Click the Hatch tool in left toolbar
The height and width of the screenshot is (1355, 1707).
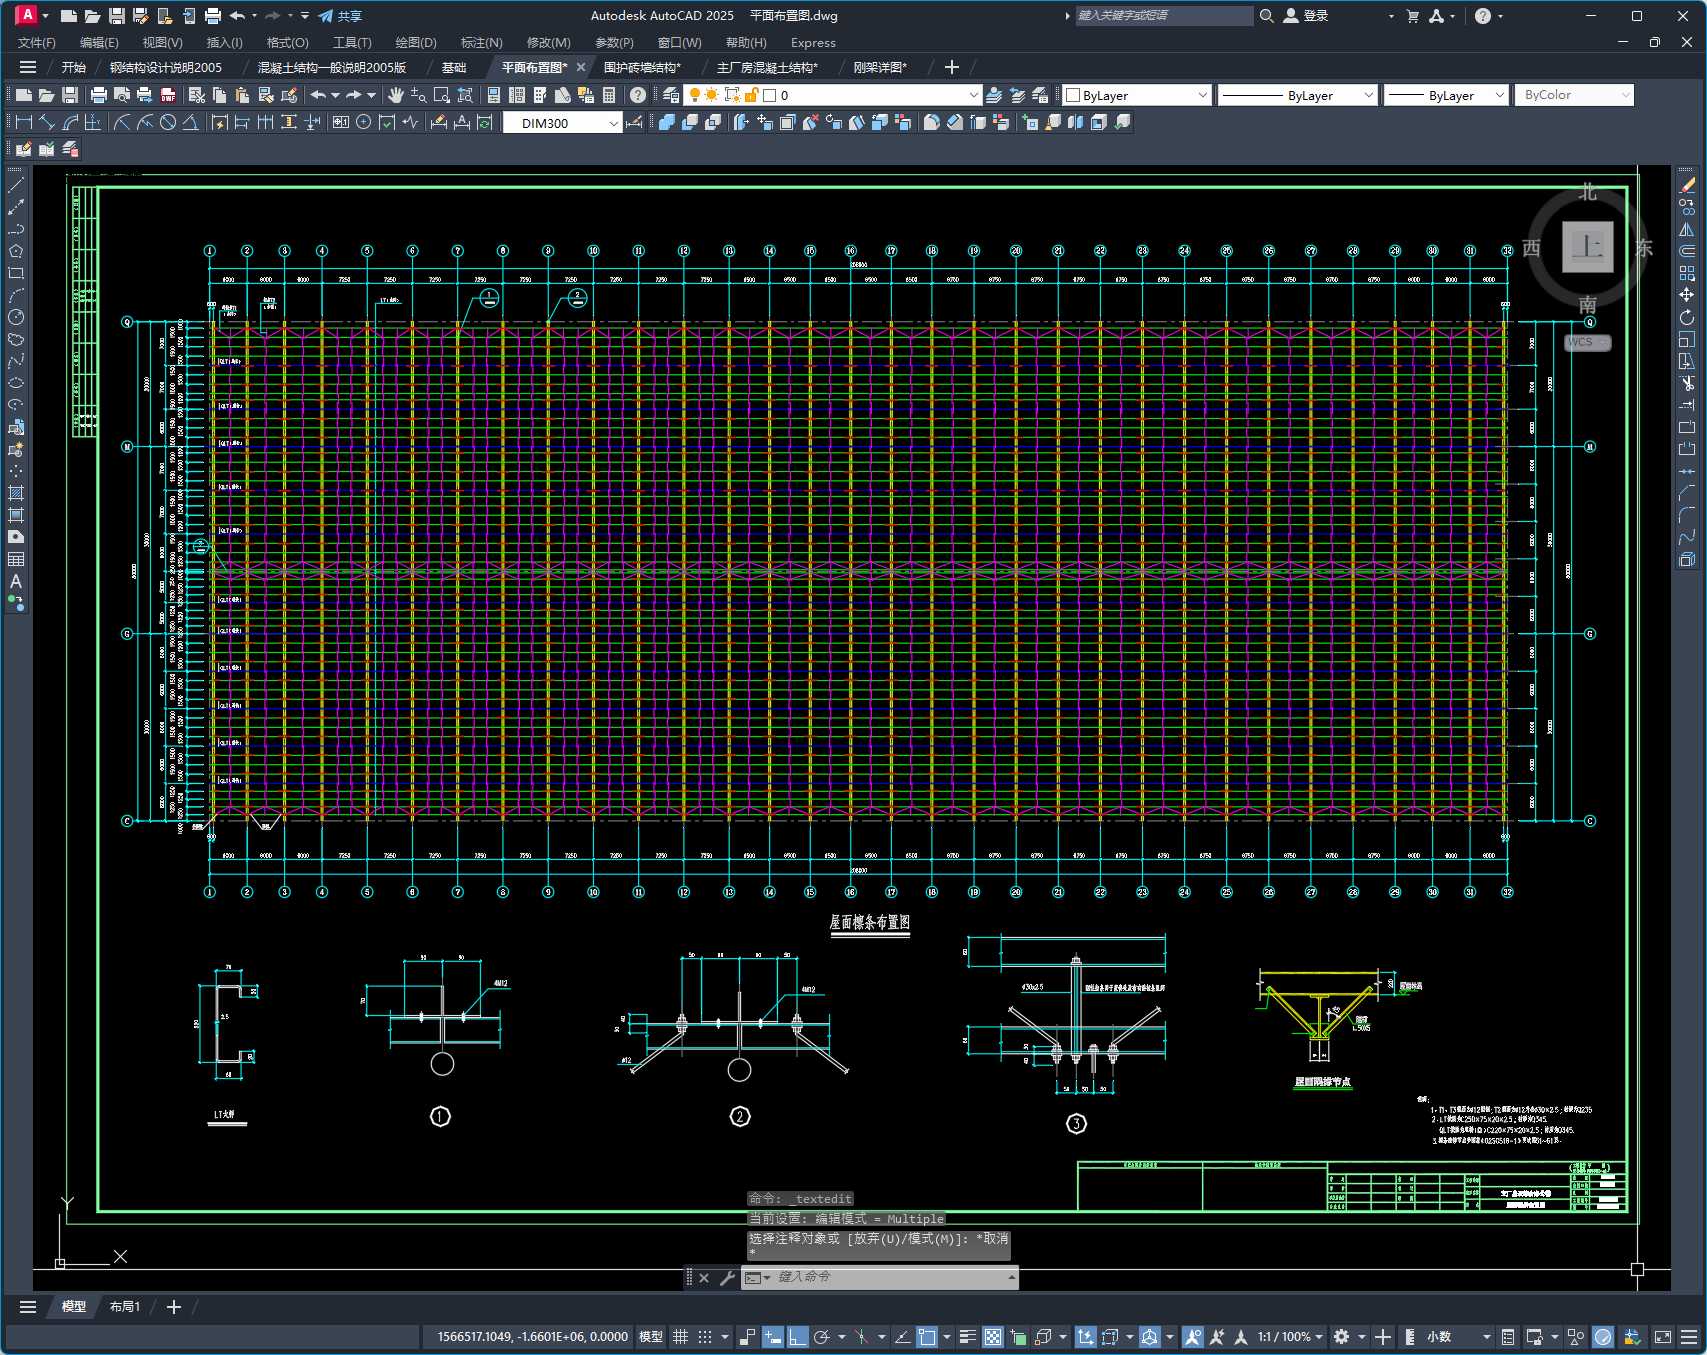point(16,493)
